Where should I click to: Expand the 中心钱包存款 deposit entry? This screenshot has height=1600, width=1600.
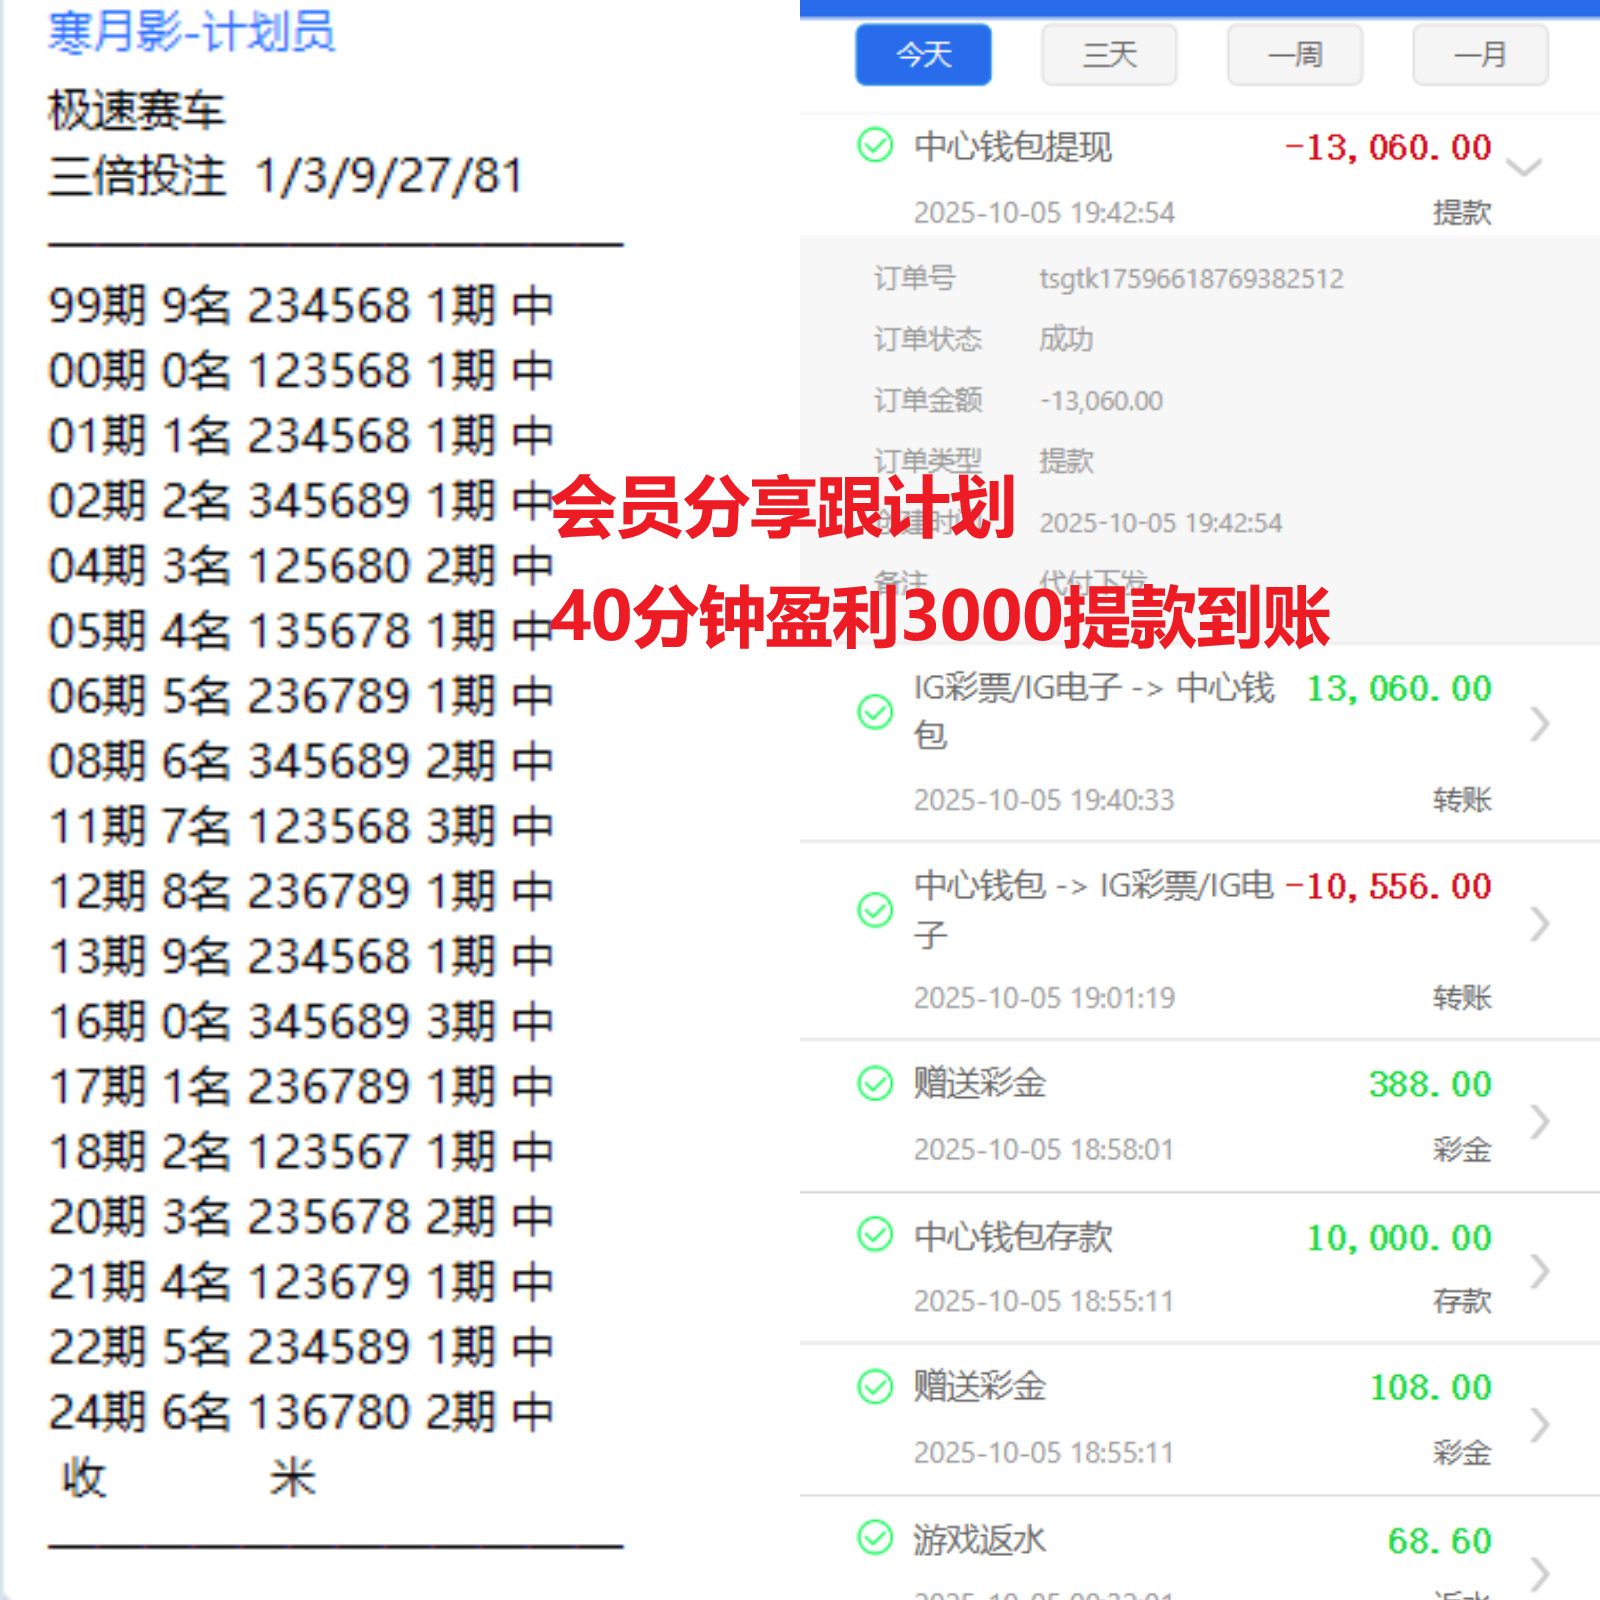1540,1270
